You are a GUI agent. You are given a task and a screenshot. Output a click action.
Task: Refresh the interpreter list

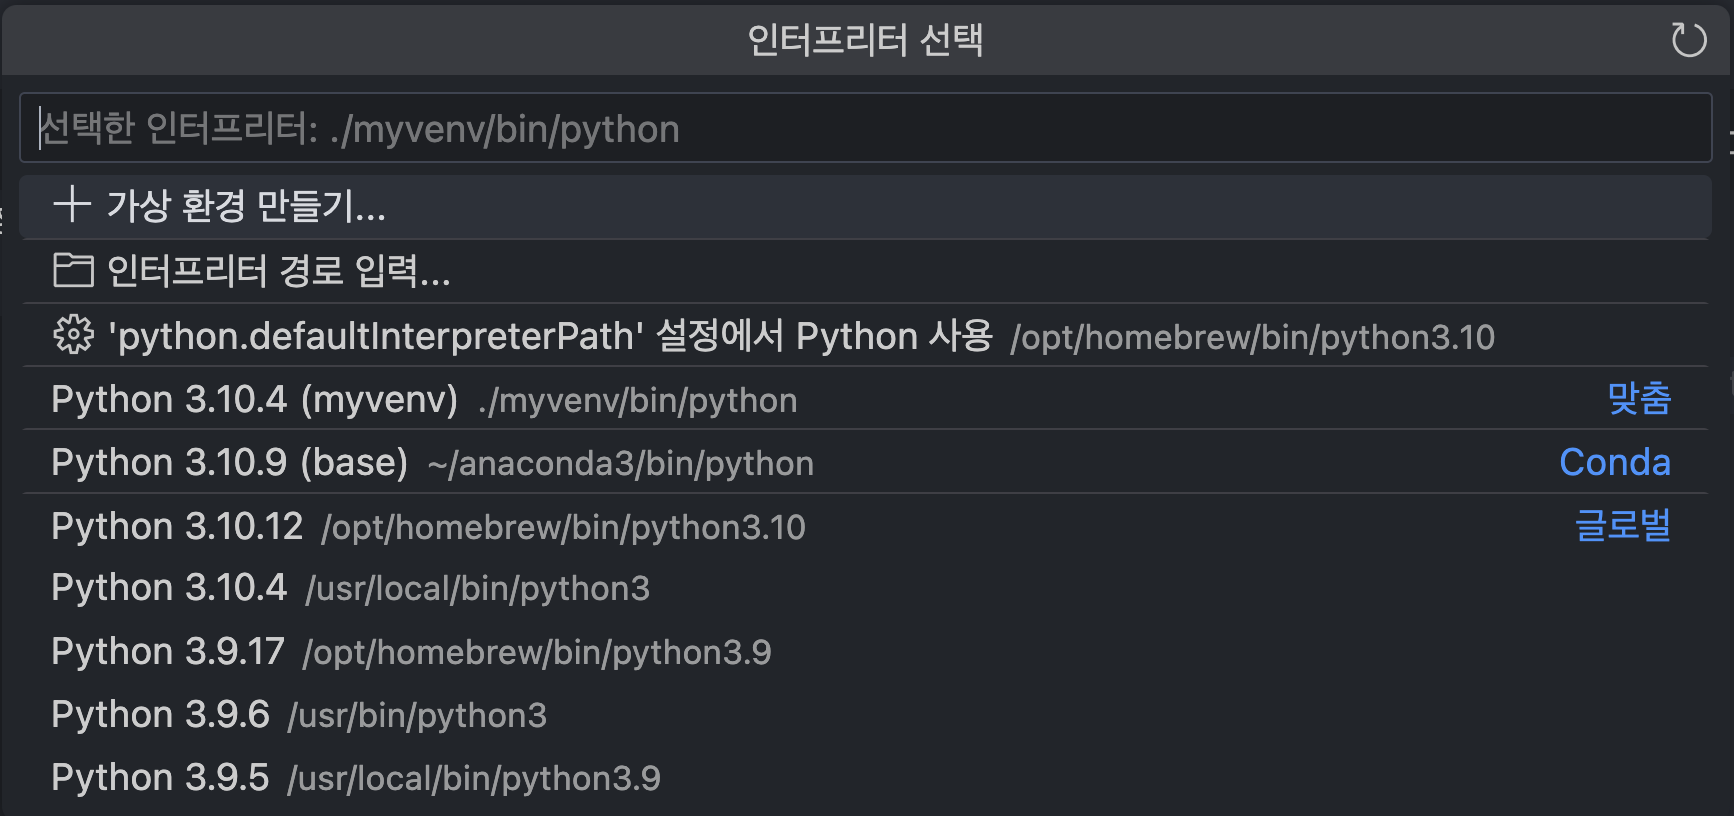pyautogui.click(x=1689, y=40)
